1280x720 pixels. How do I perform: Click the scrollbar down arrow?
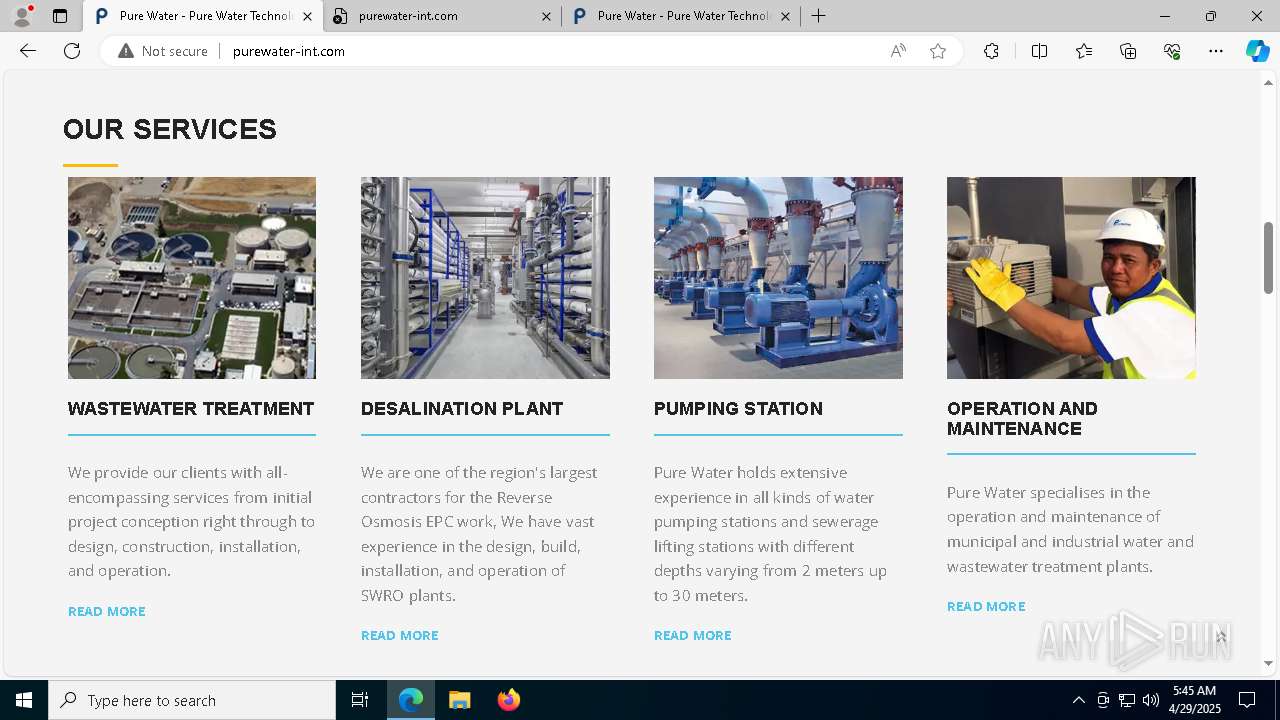(x=1269, y=663)
